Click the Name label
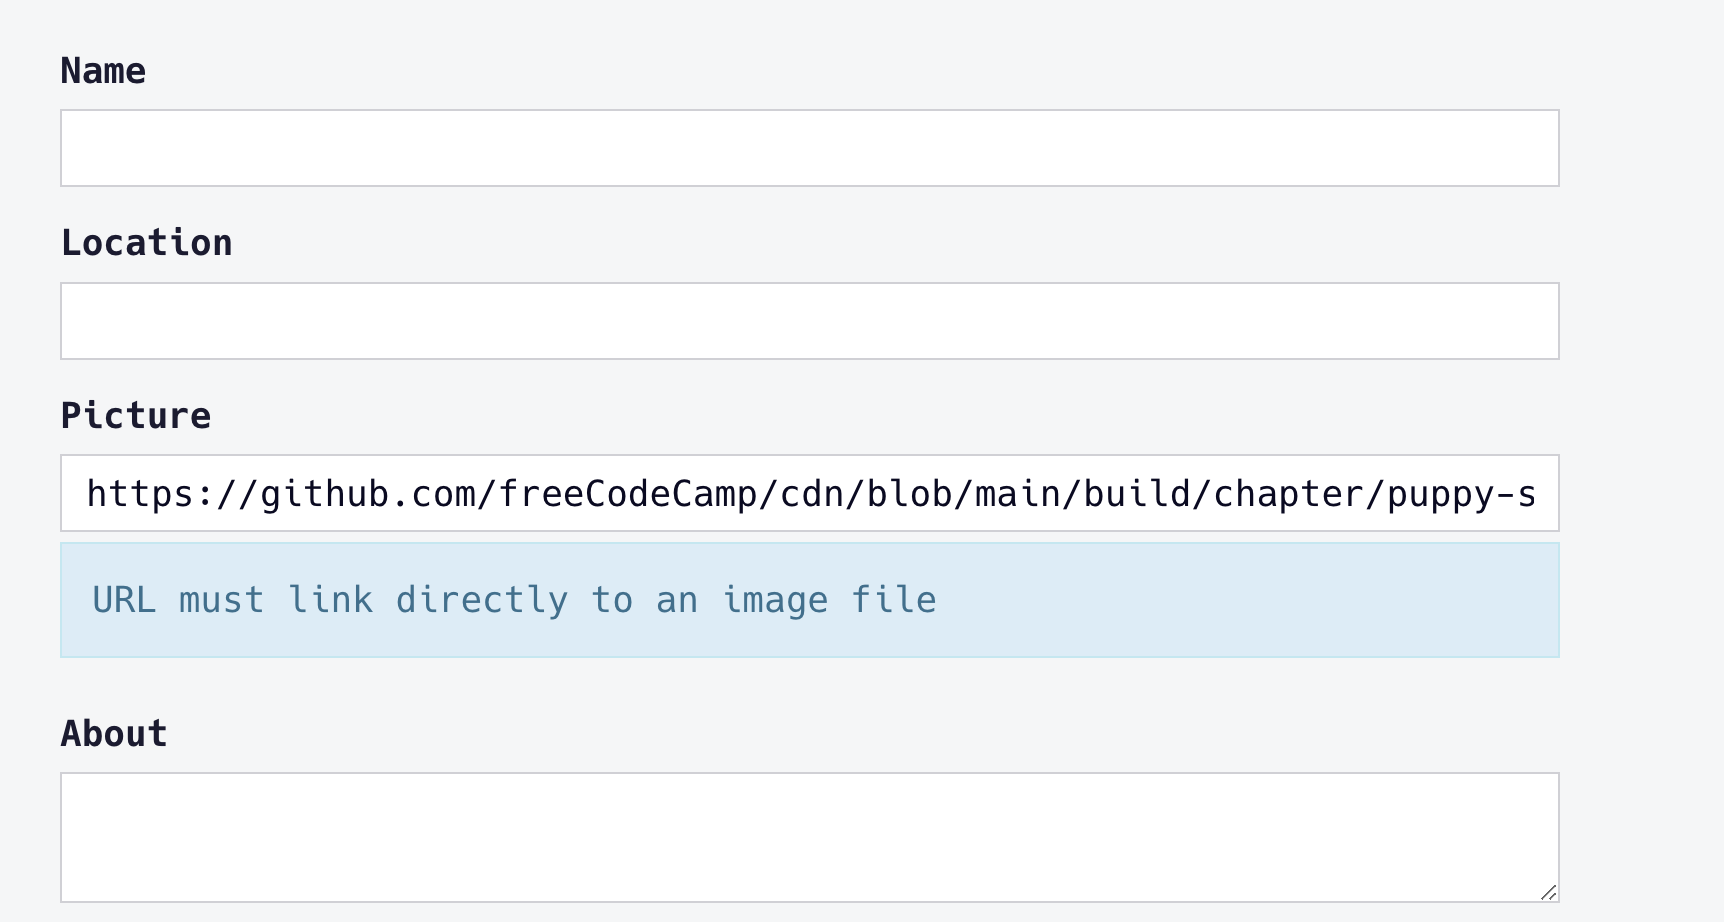Screen dimensions: 1724x922 [x=103, y=70]
